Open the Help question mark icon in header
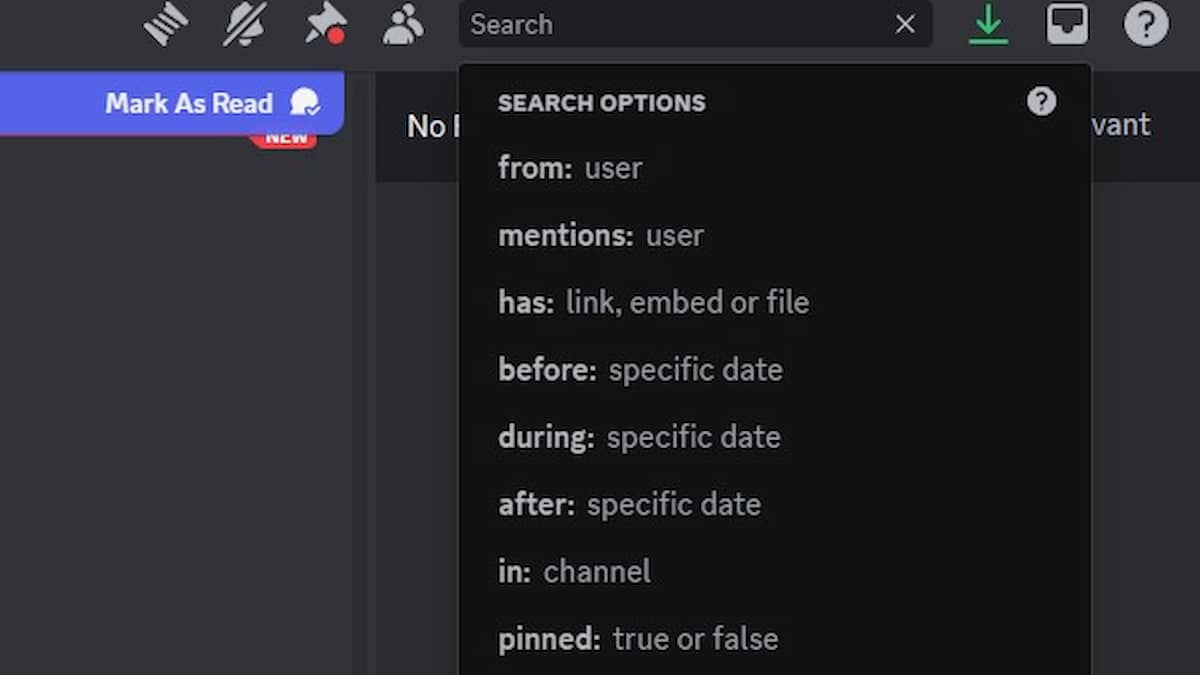Image resolution: width=1200 pixels, height=675 pixels. pyautogui.click(x=1146, y=24)
